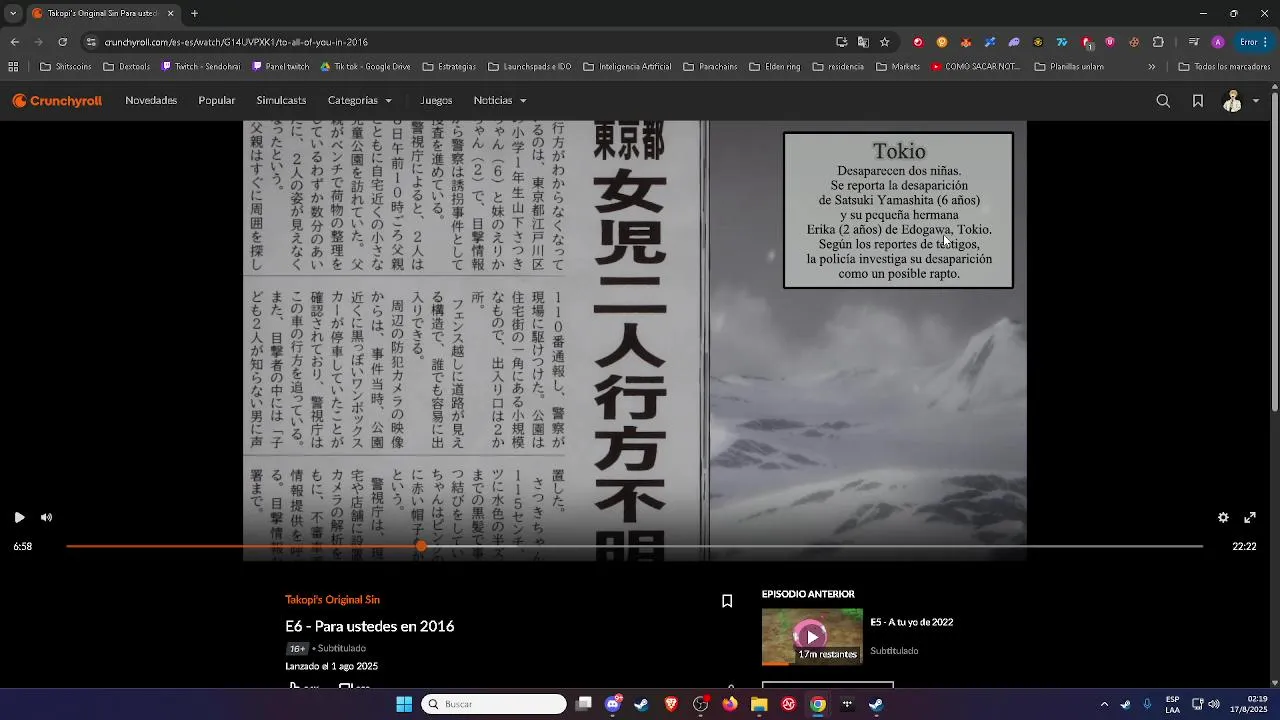
Task: Close the Takopi's Original Sin tab
Action: [x=170, y=13]
